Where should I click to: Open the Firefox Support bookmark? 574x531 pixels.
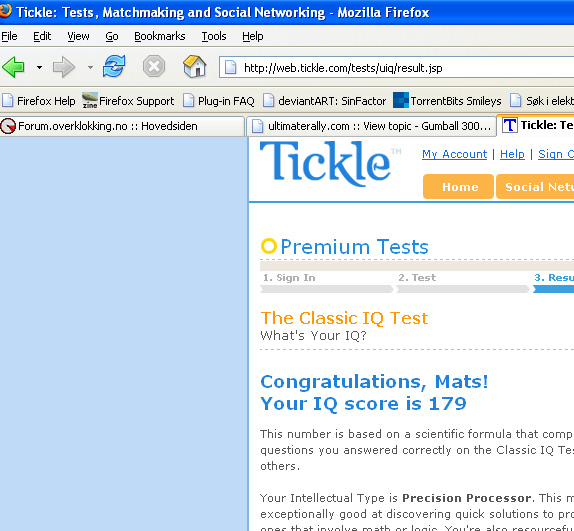[x=128, y=101]
